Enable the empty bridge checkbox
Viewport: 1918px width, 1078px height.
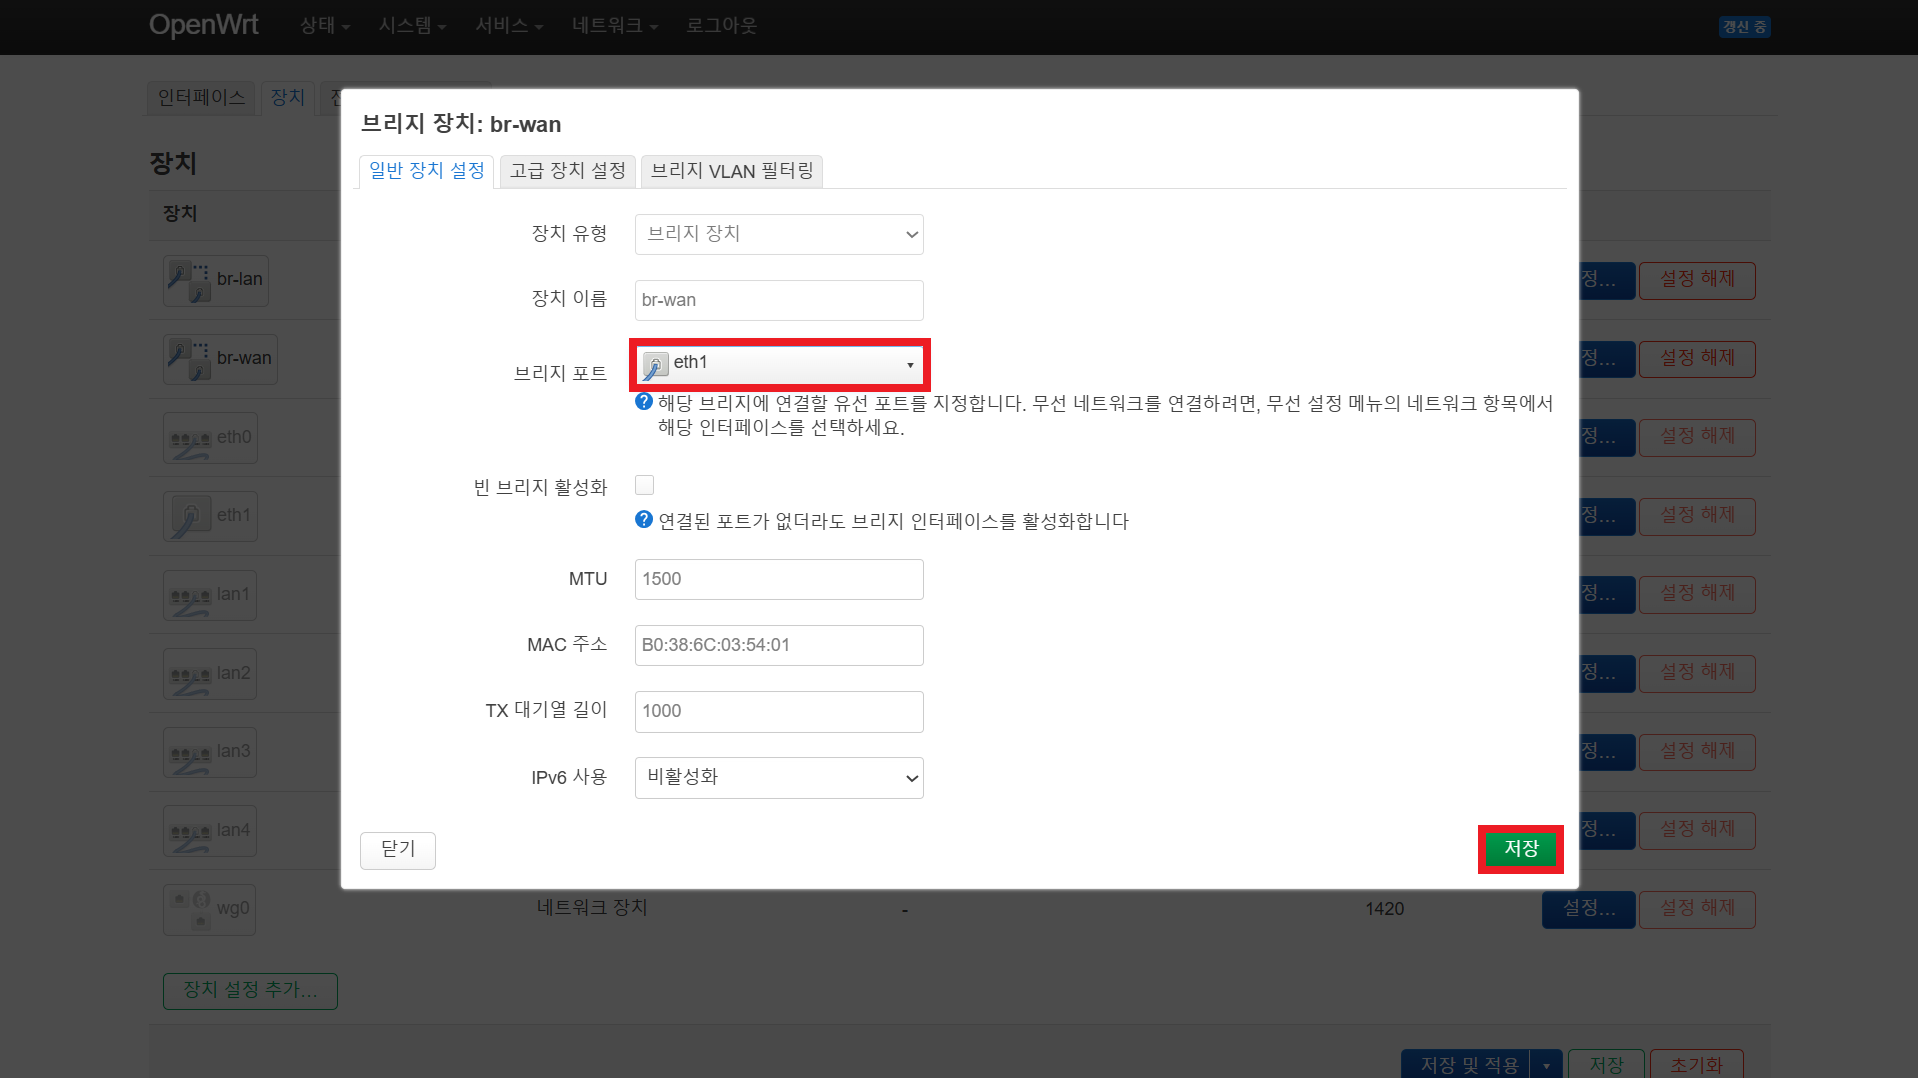644,485
